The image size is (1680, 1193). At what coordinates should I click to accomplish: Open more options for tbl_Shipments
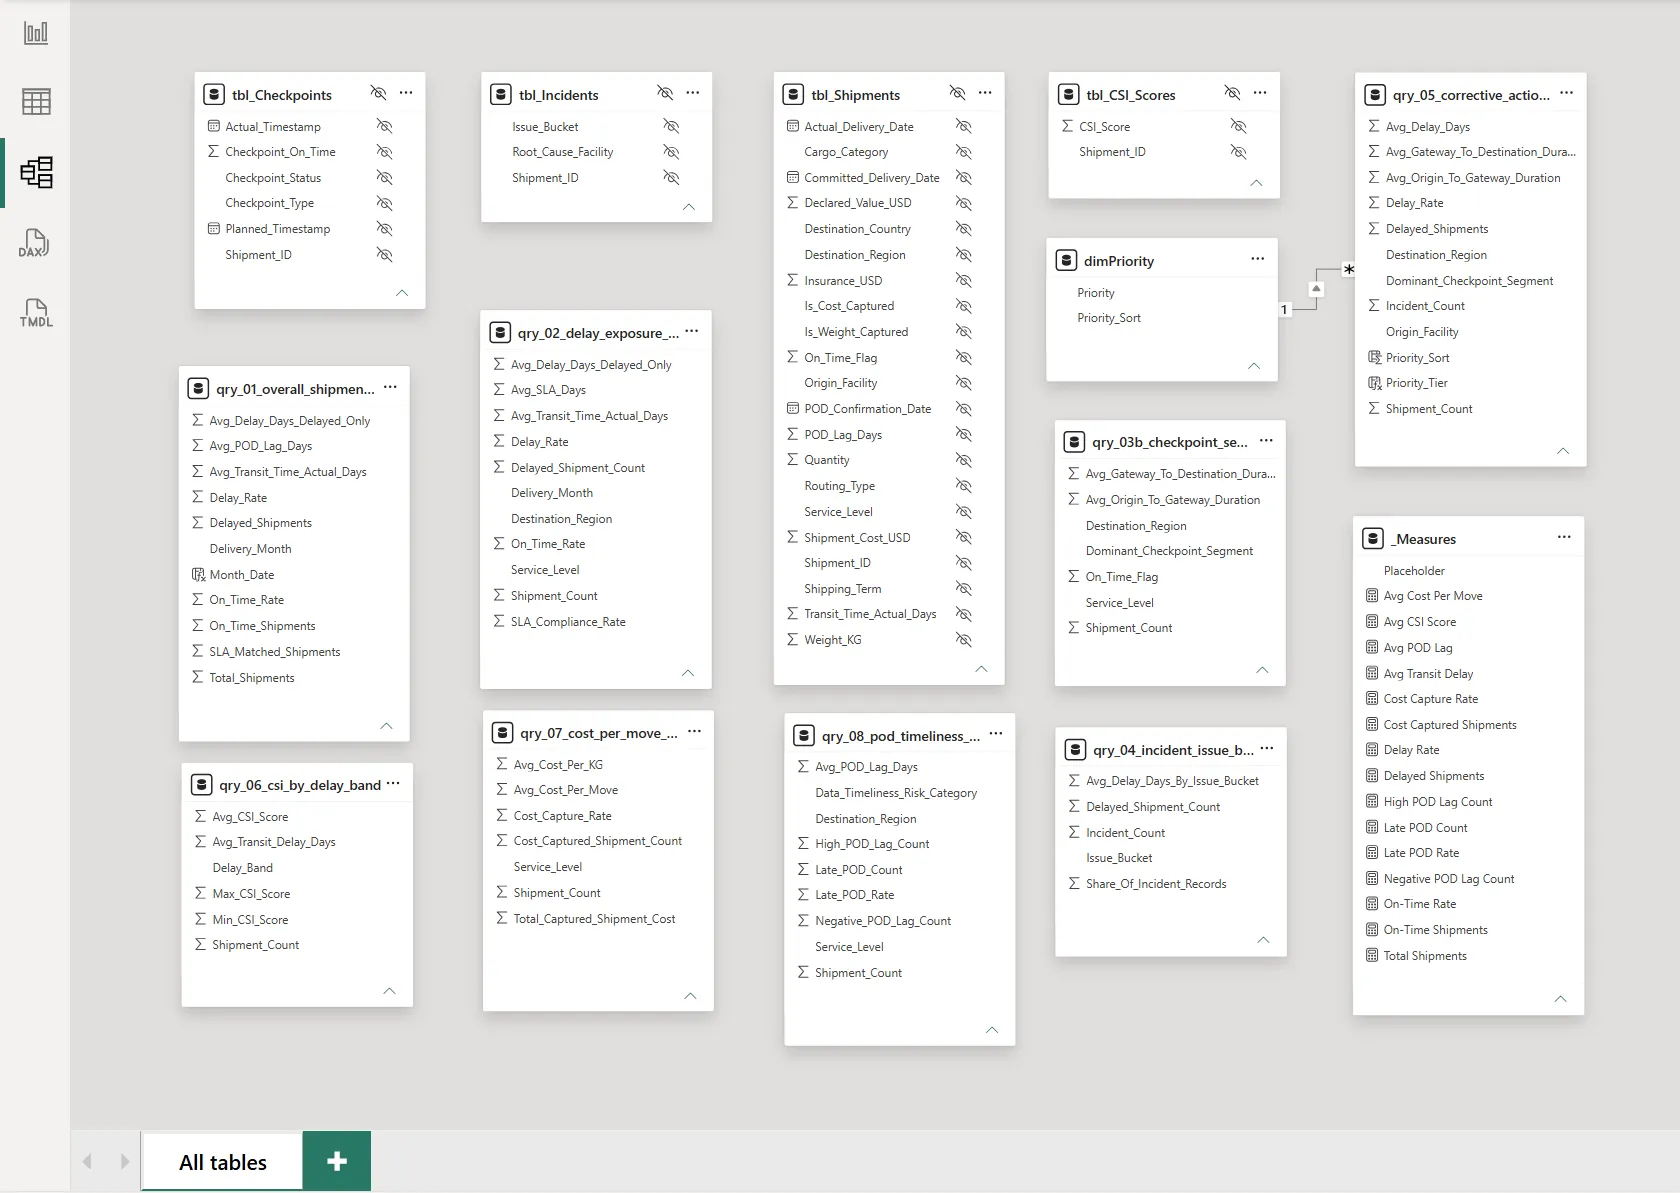(985, 93)
